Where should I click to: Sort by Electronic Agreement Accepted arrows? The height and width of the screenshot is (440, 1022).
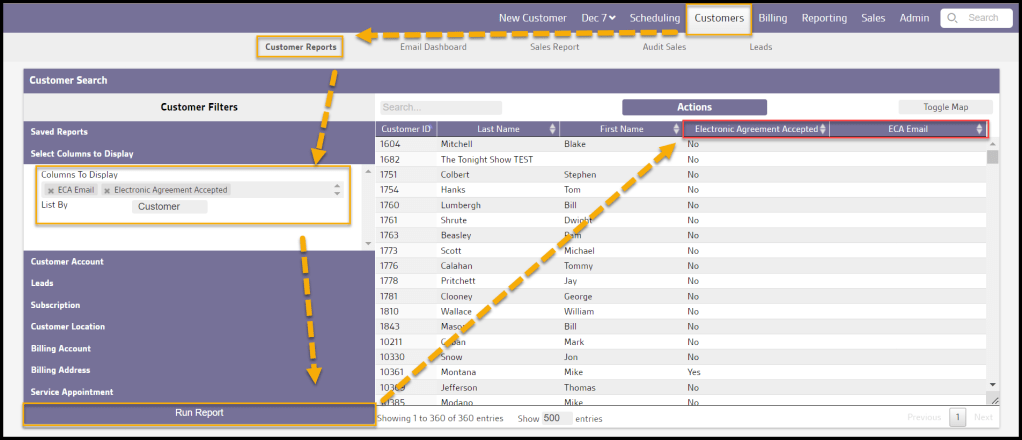[822, 129]
